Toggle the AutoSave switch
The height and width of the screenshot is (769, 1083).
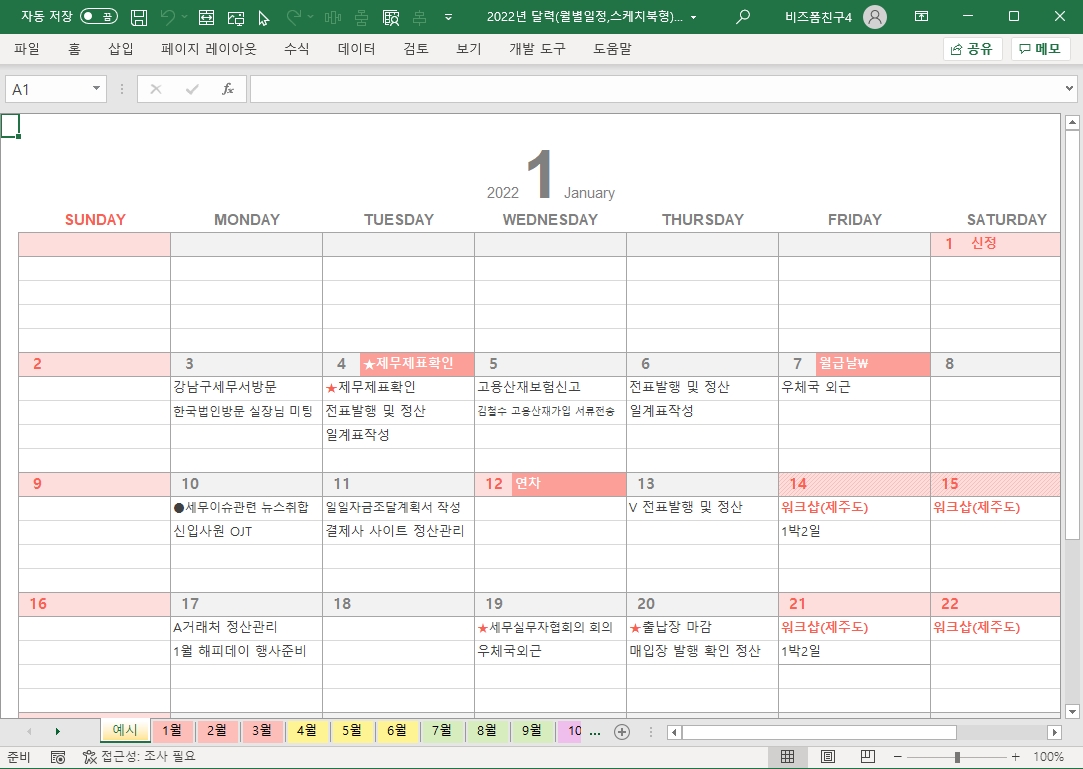[x=99, y=16]
